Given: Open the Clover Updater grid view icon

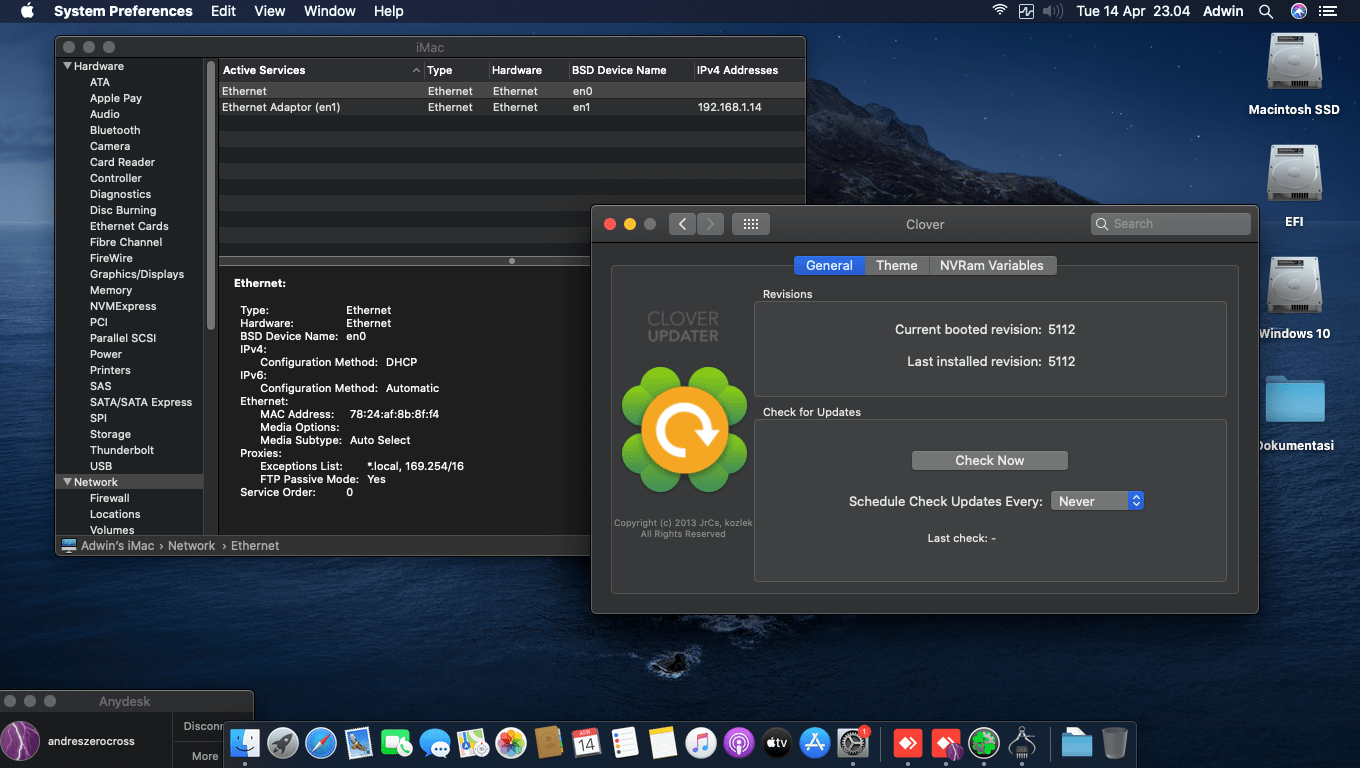Looking at the screenshot, I should tap(750, 223).
